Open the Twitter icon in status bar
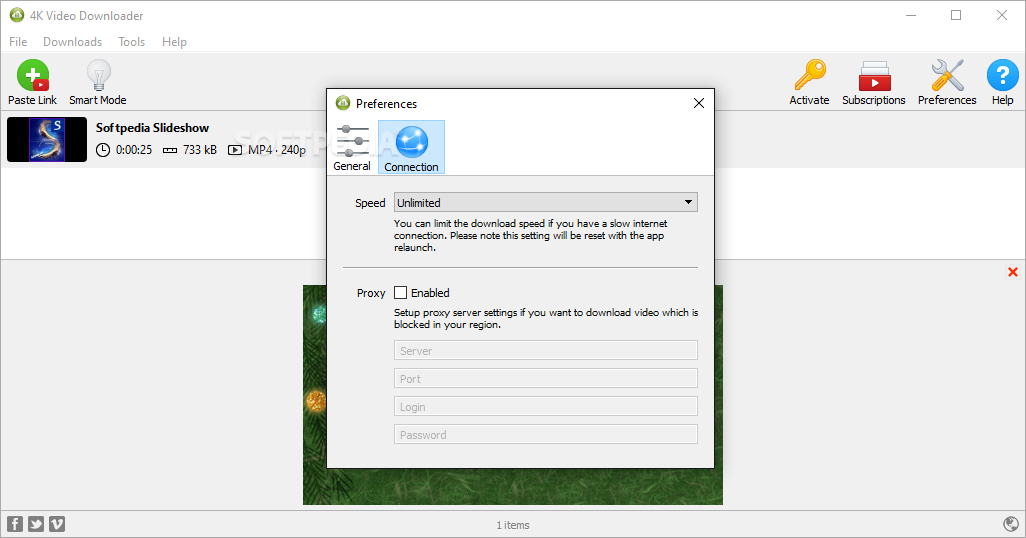Image resolution: width=1026 pixels, height=538 pixels. click(36, 524)
